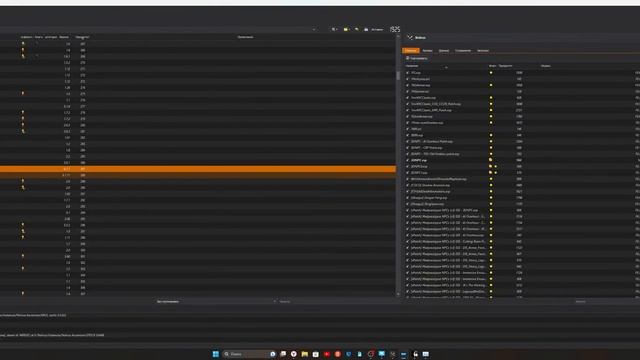The image size is (640, 360).
Task: Open the list options icon with dropdown arrow
Action: pos(334,29)
